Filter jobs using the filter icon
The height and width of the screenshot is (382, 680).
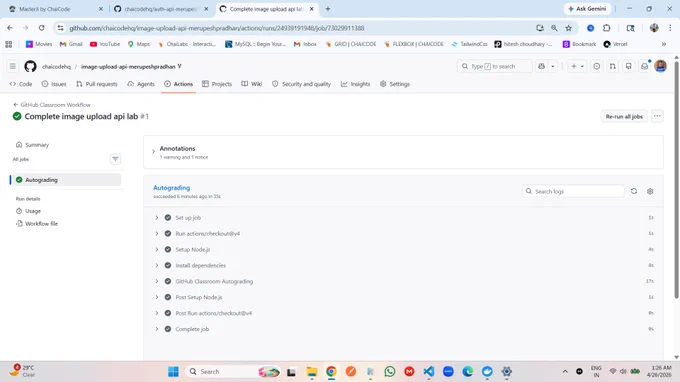pos(115,159)
